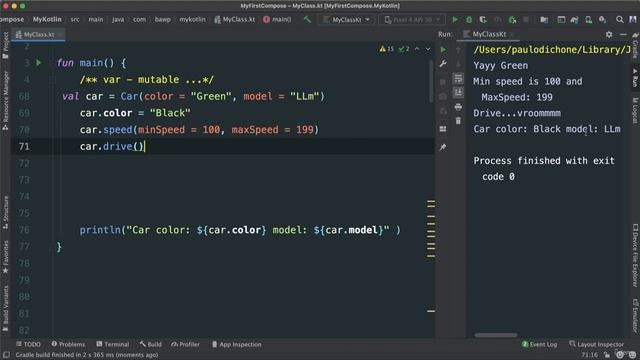Click the wrench icon in Run panel

443,64
